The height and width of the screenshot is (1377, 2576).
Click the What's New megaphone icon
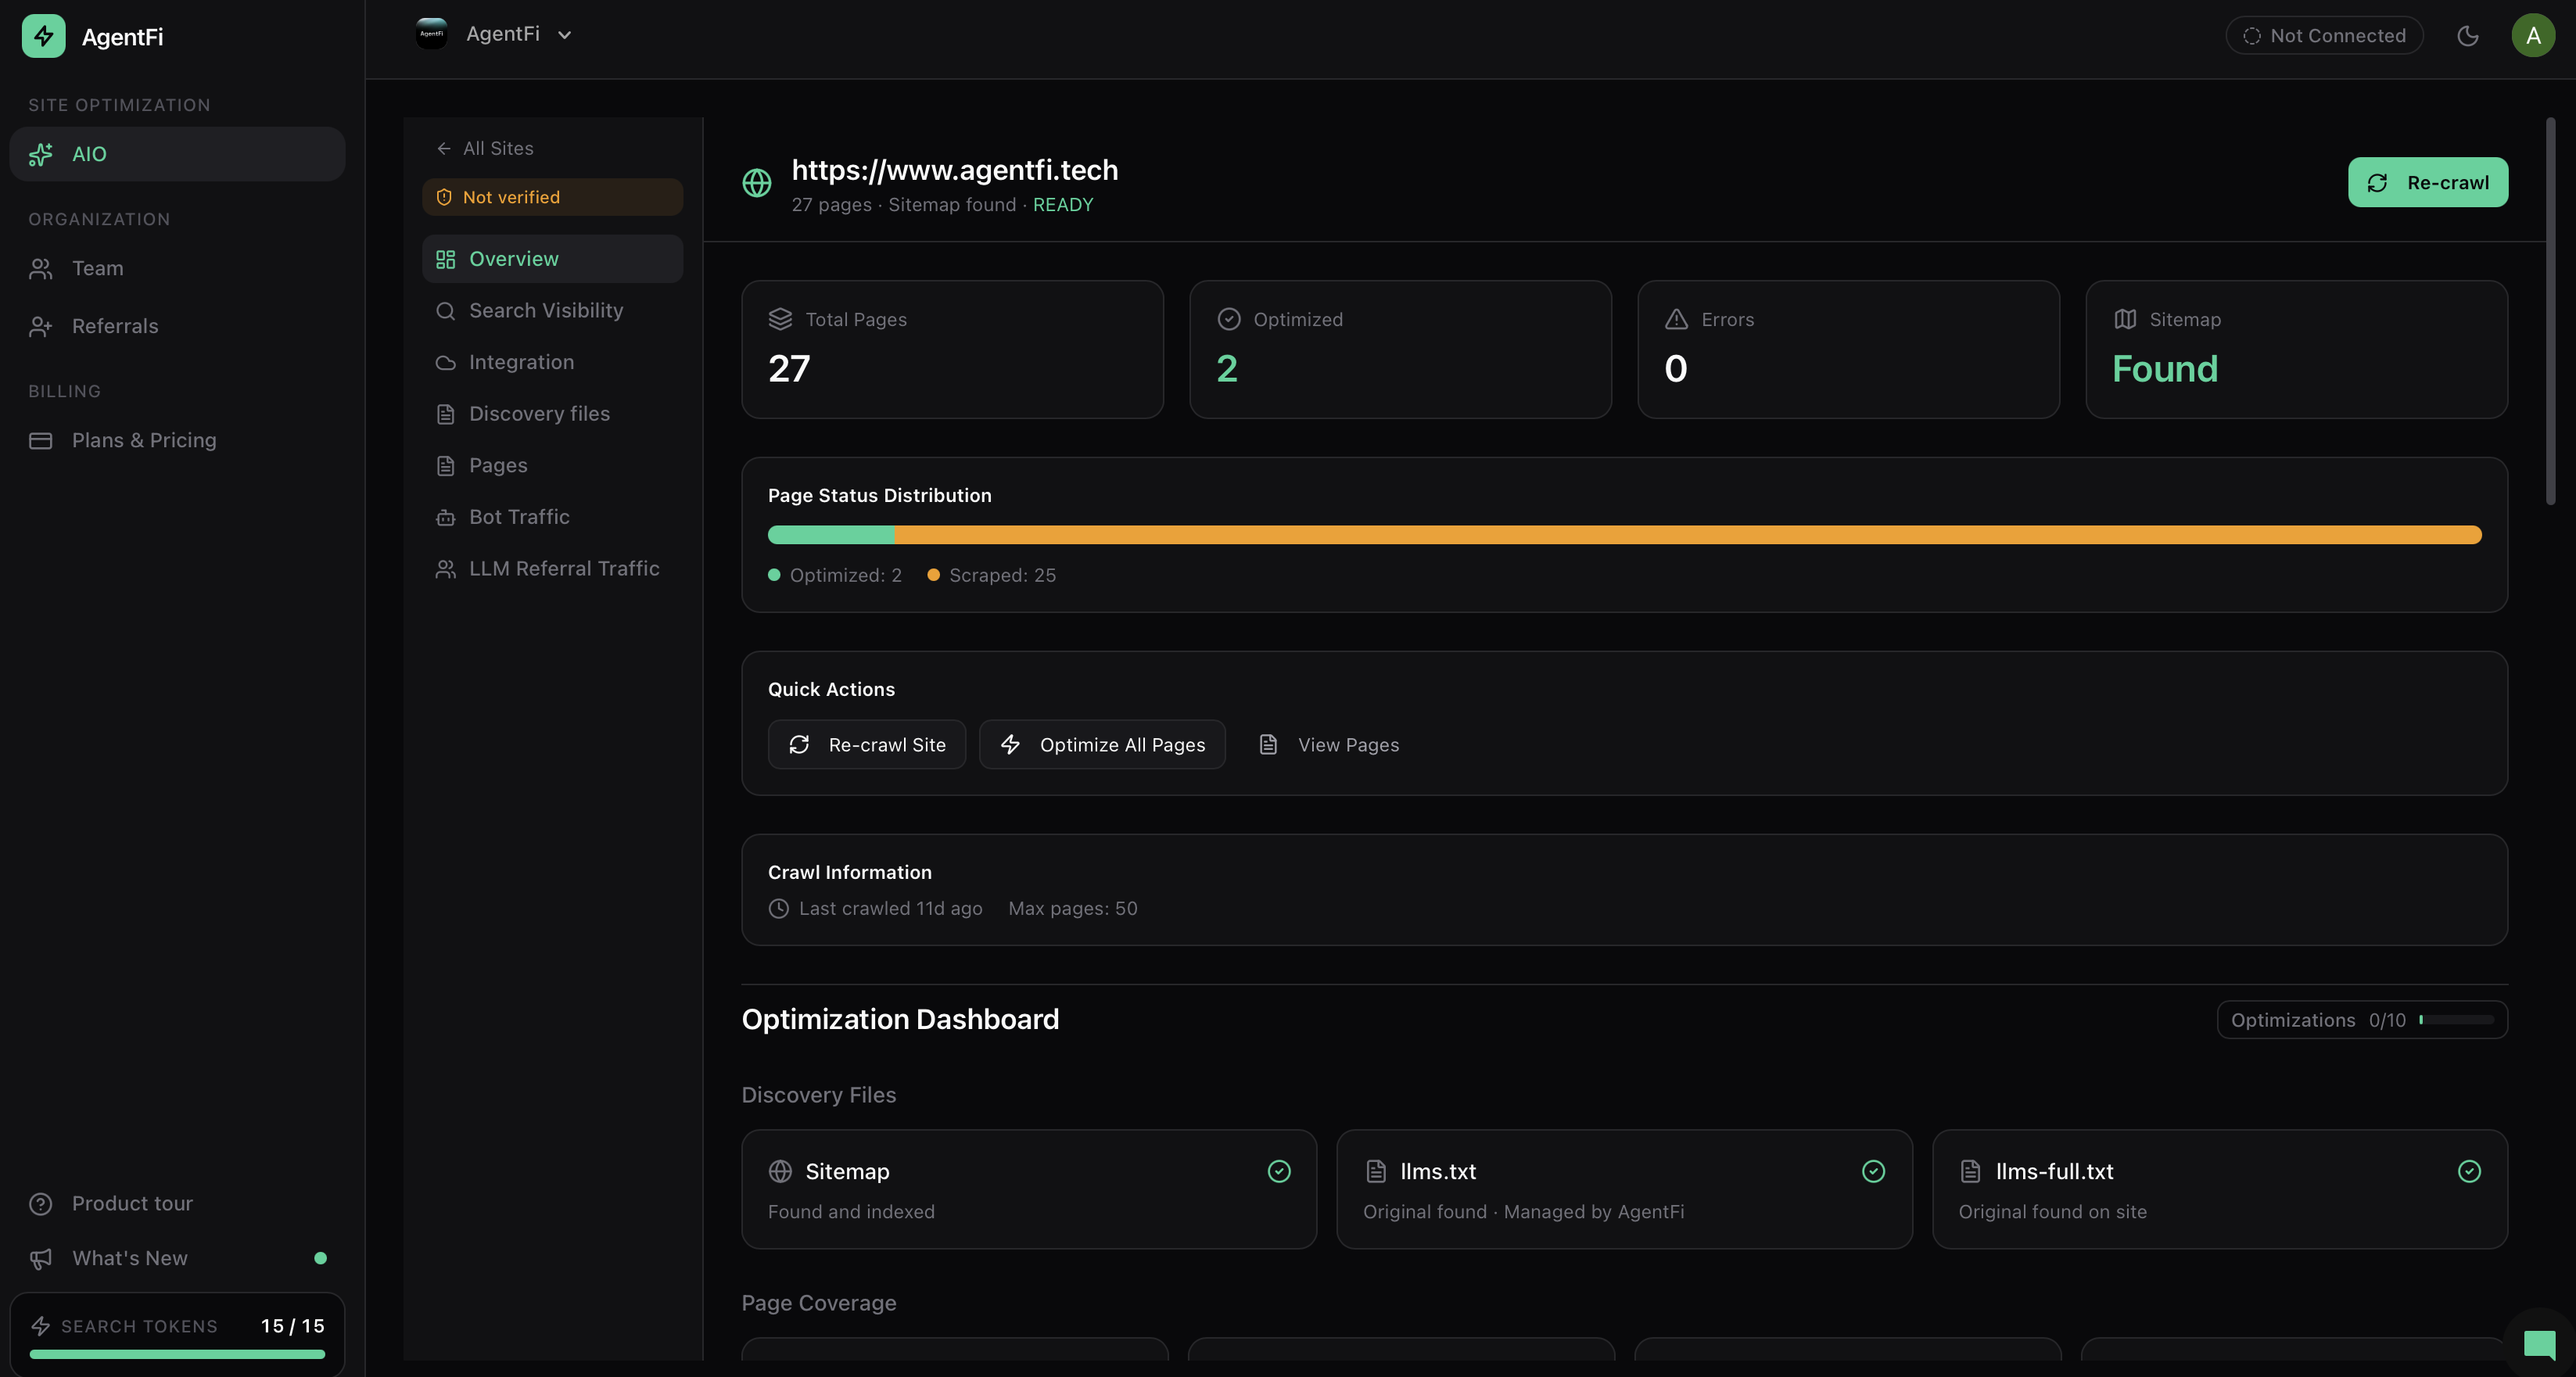[41, 1258]
